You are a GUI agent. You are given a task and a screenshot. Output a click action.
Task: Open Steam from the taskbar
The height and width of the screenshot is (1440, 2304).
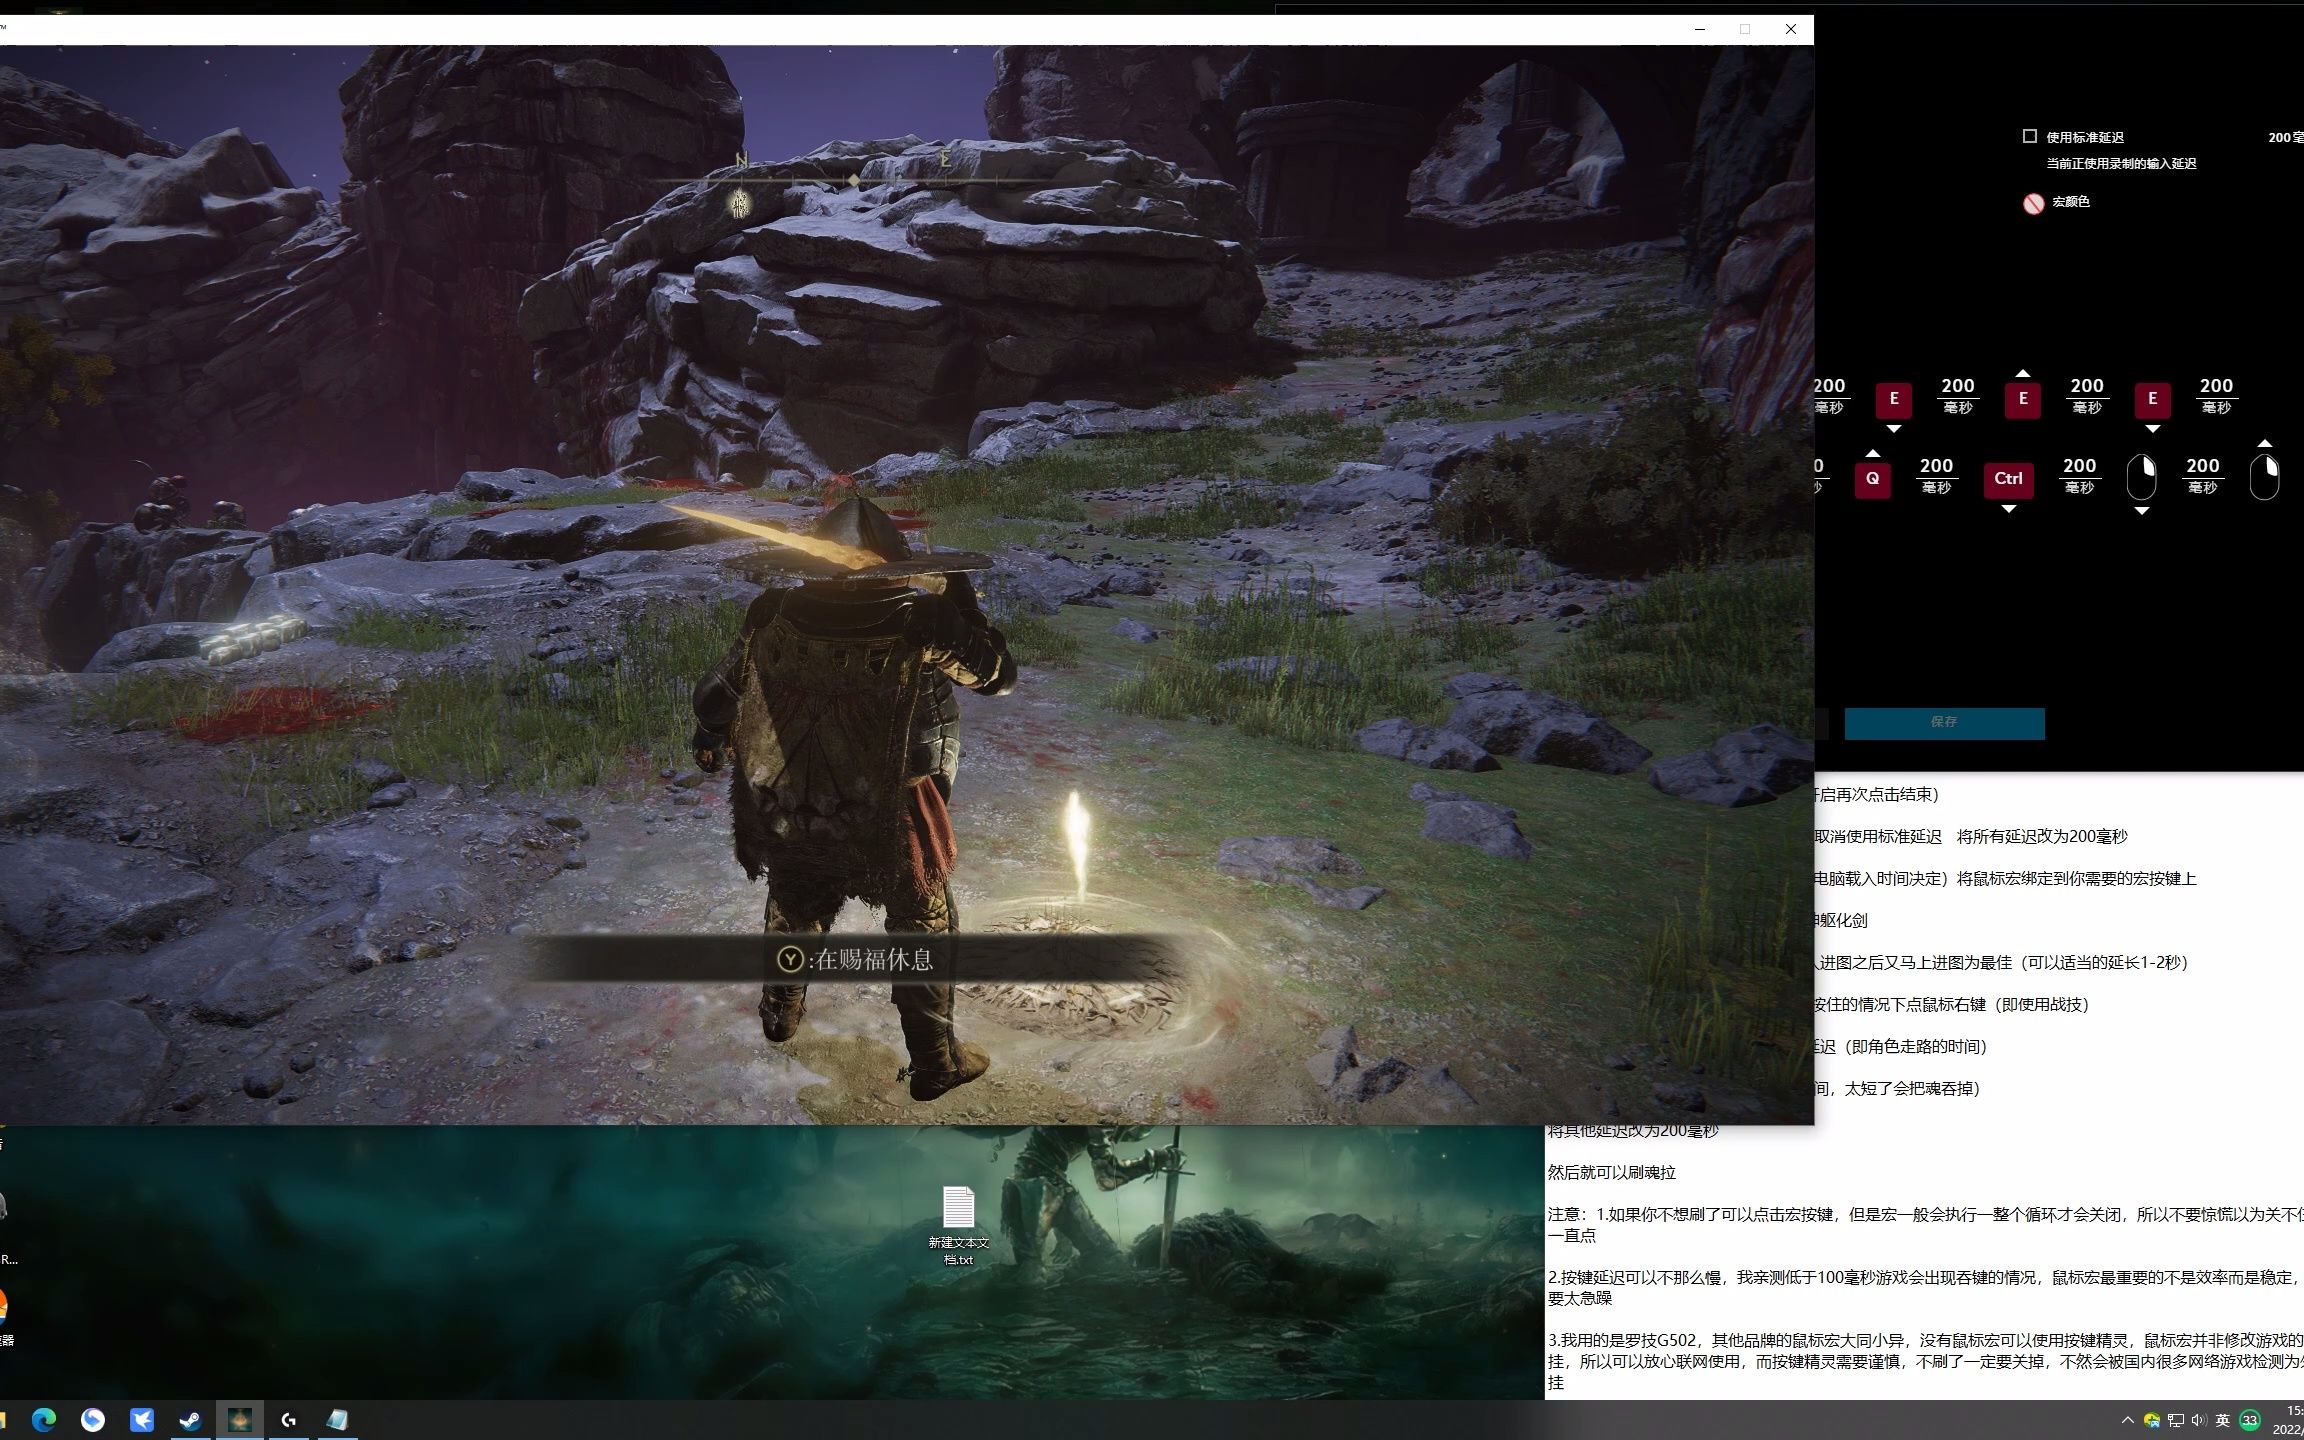(190, 1420)
